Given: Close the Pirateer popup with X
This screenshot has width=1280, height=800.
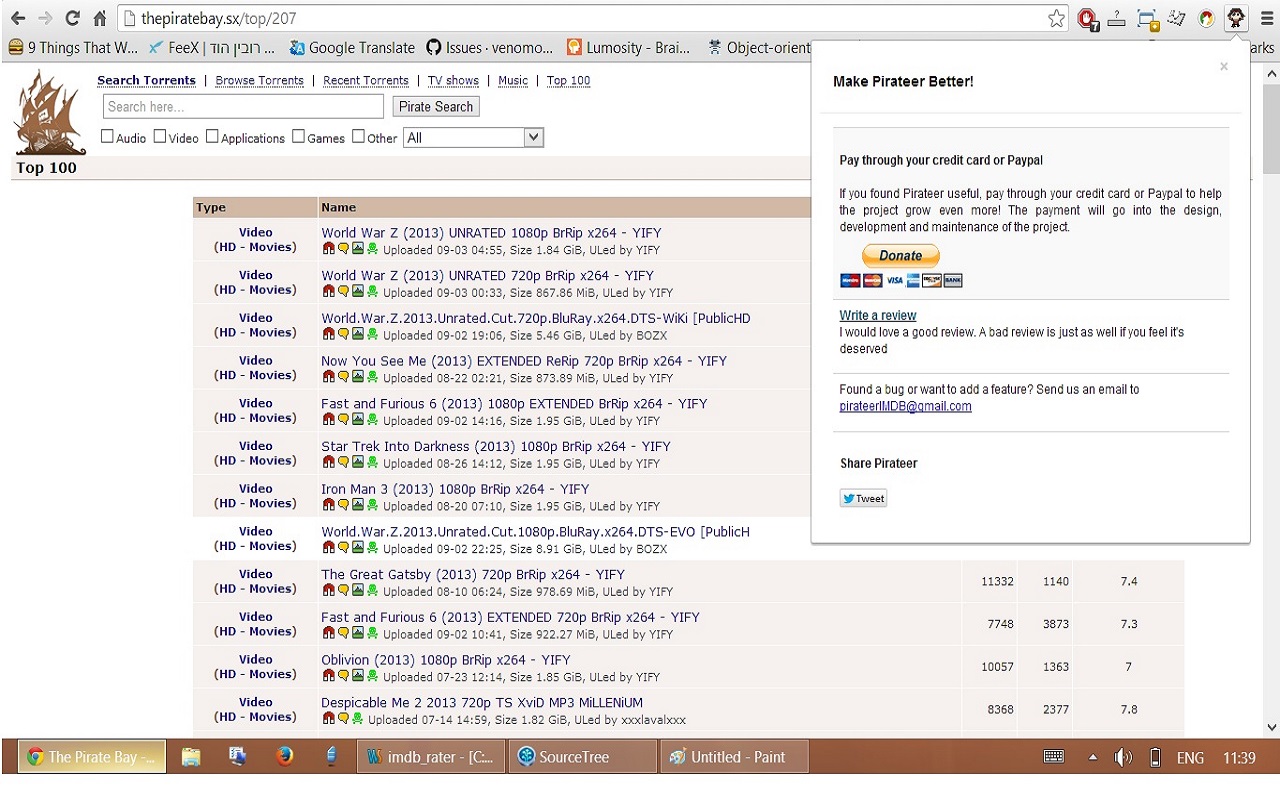Looking at the screenshot, I should [x=1223, y=67].
